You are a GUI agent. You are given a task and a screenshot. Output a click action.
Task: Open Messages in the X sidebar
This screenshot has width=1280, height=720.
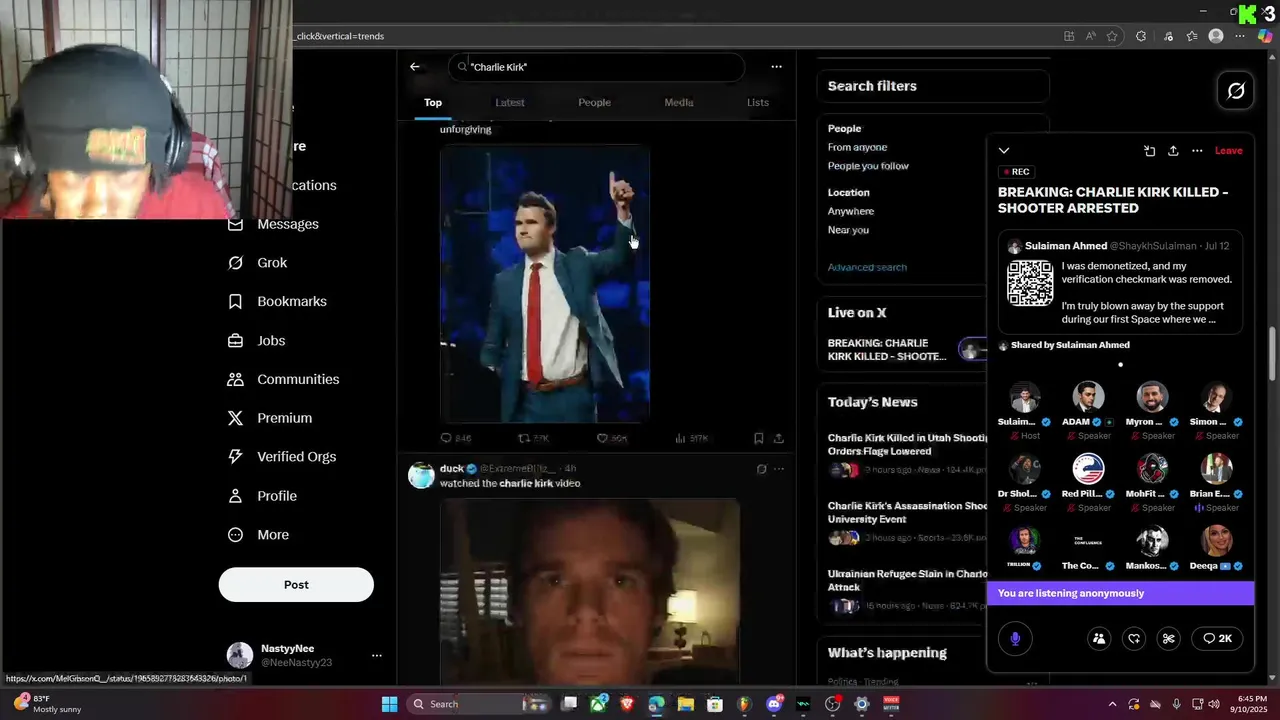tap(273, 224)
